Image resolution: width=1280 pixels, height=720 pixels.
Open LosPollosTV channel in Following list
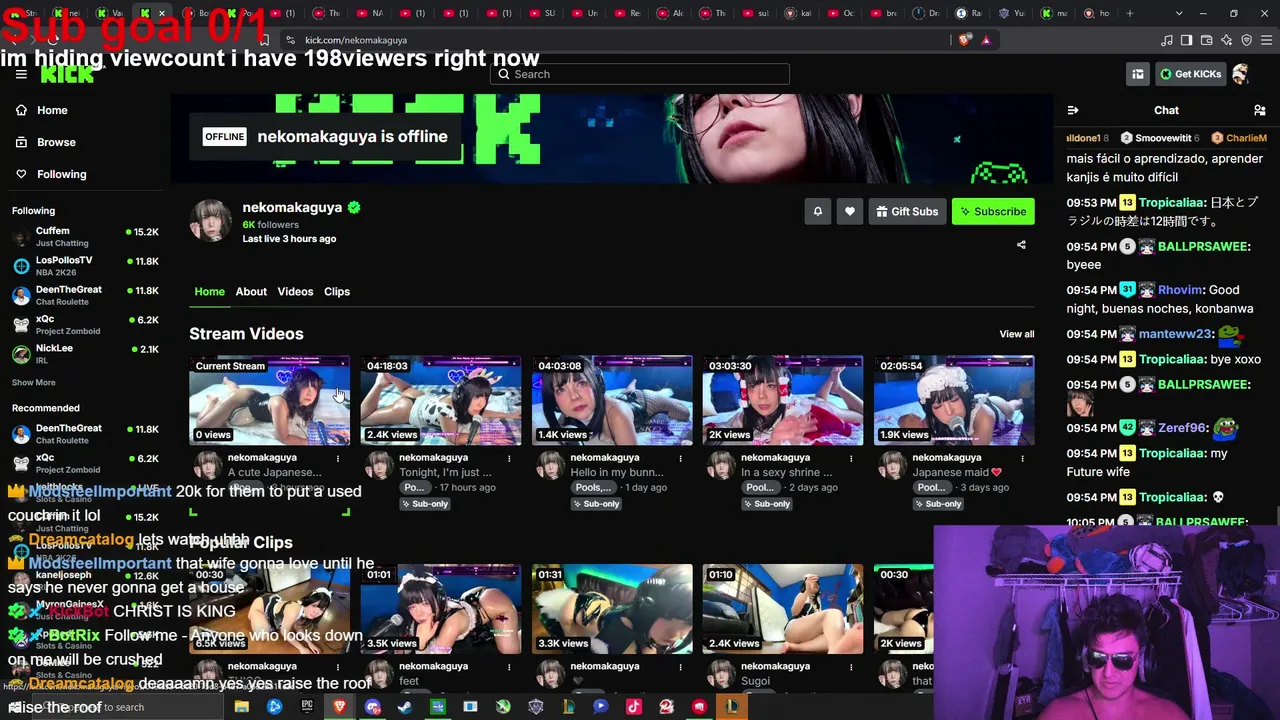click(x=85, y=266)
